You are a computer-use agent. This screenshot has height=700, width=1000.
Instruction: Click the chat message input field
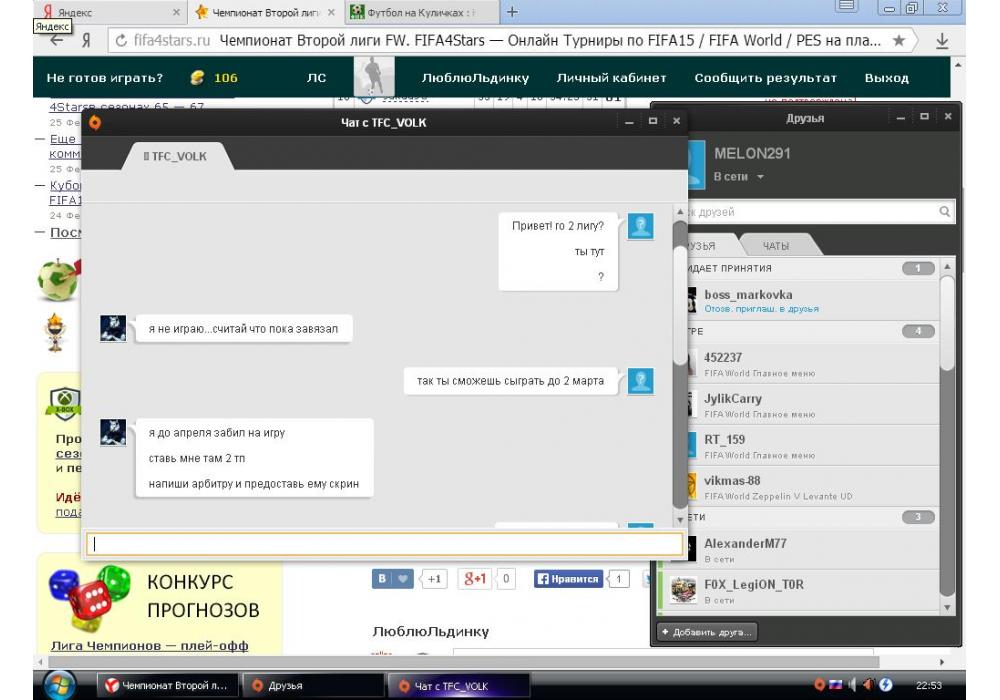pyautogui.click(x=385, y=545)
